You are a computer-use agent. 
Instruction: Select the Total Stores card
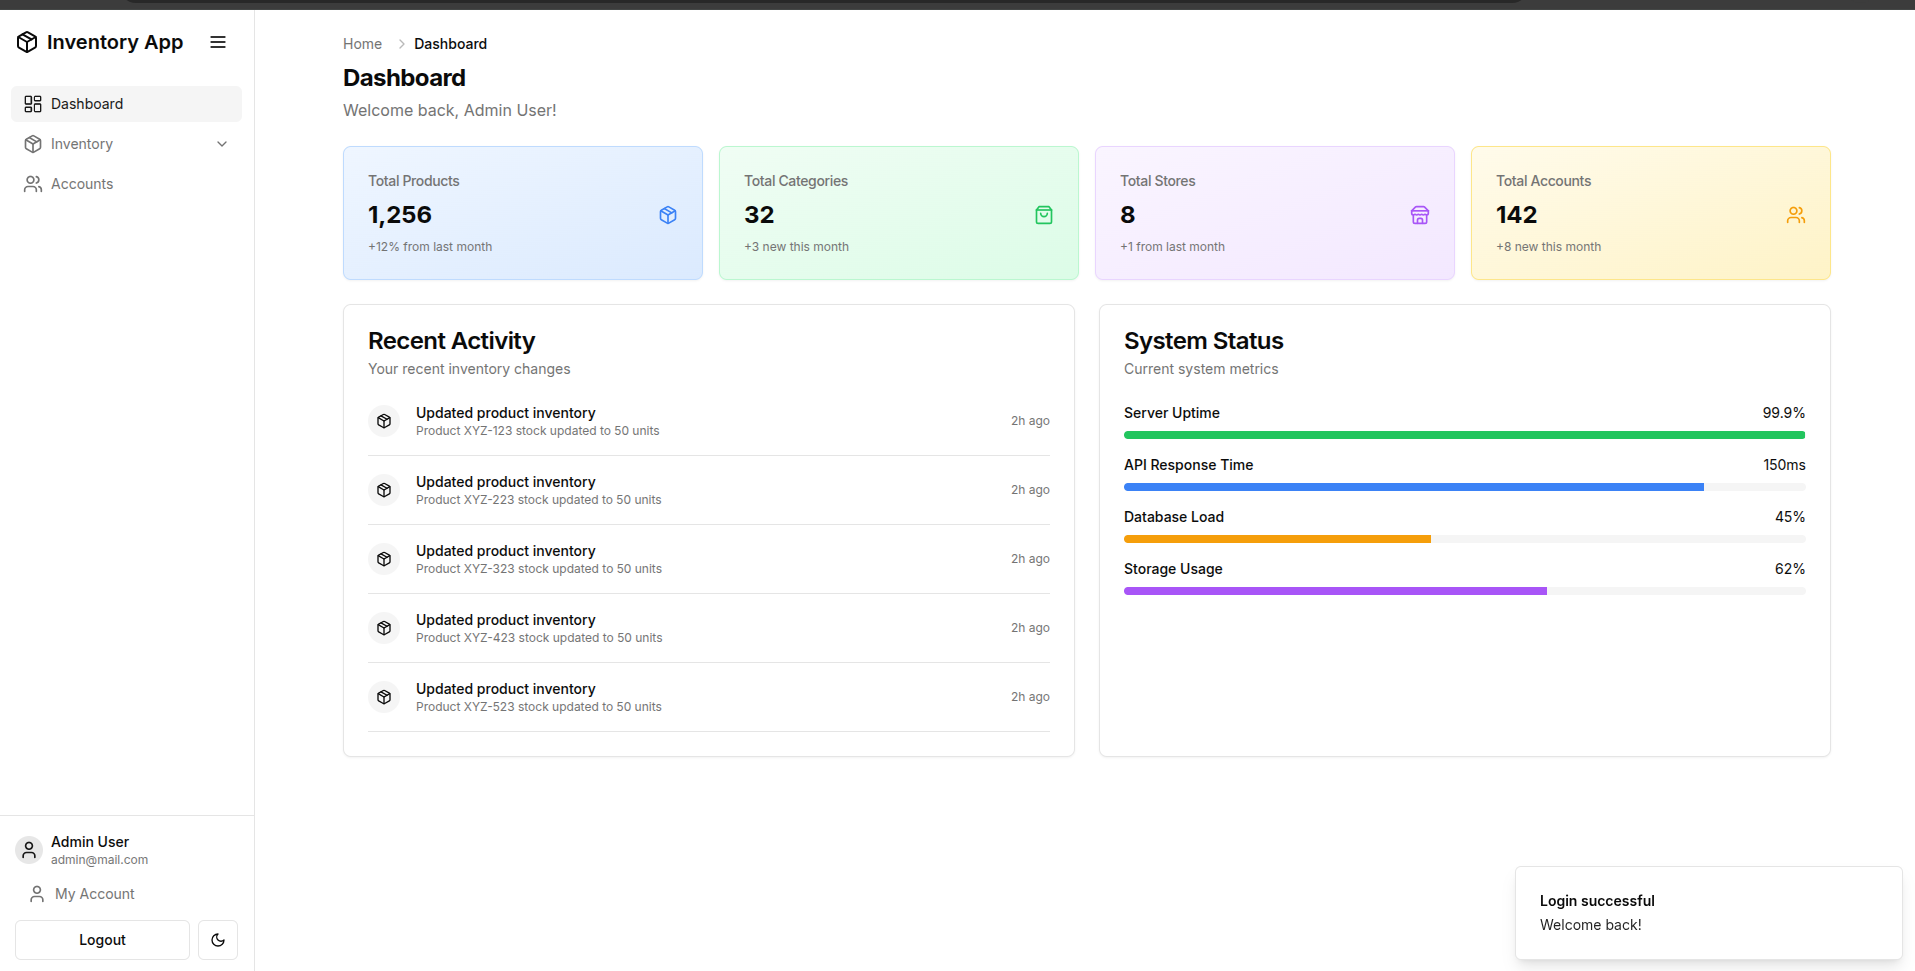(x=1275, y=213)
